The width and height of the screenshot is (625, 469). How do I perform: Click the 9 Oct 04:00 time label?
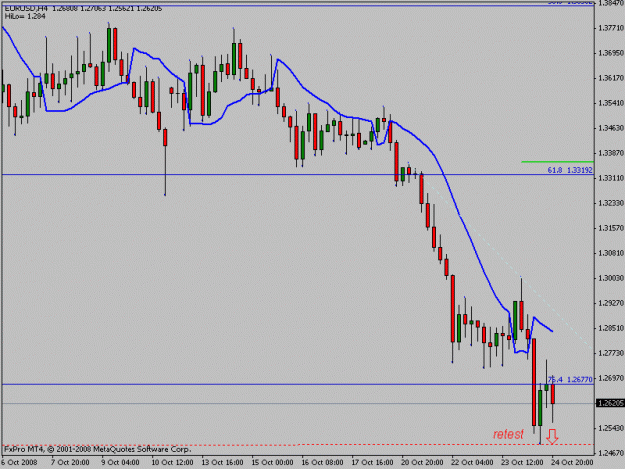120,463
